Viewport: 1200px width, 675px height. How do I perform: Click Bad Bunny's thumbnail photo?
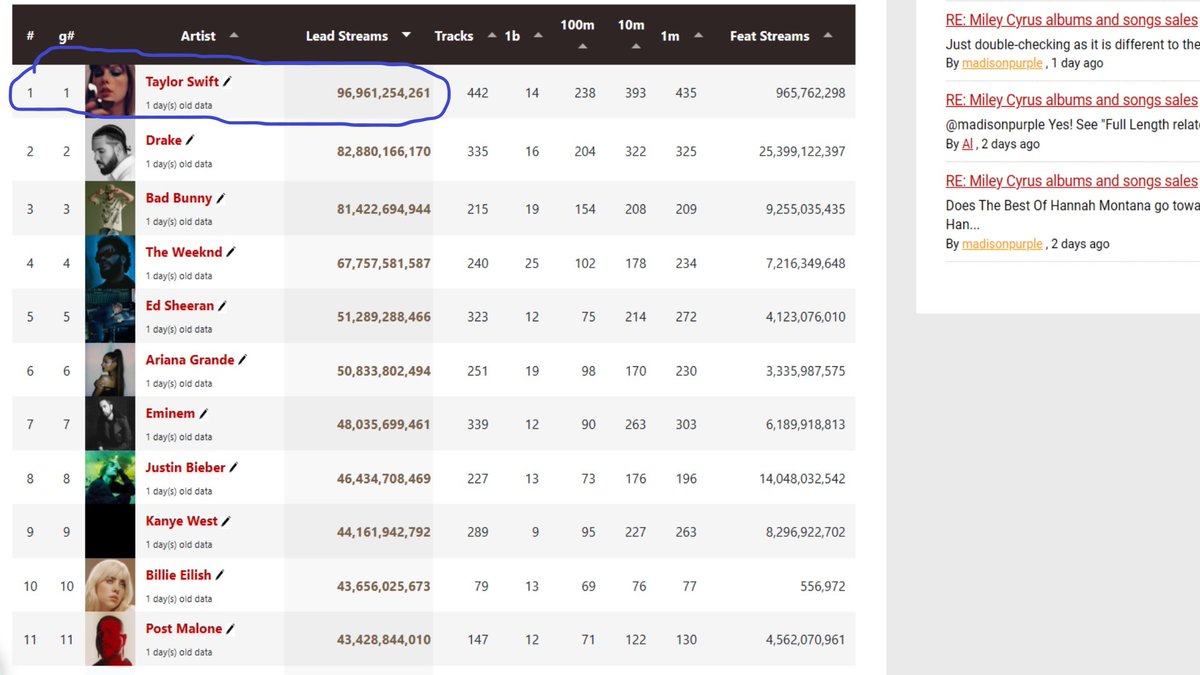[x=110, y=208]
